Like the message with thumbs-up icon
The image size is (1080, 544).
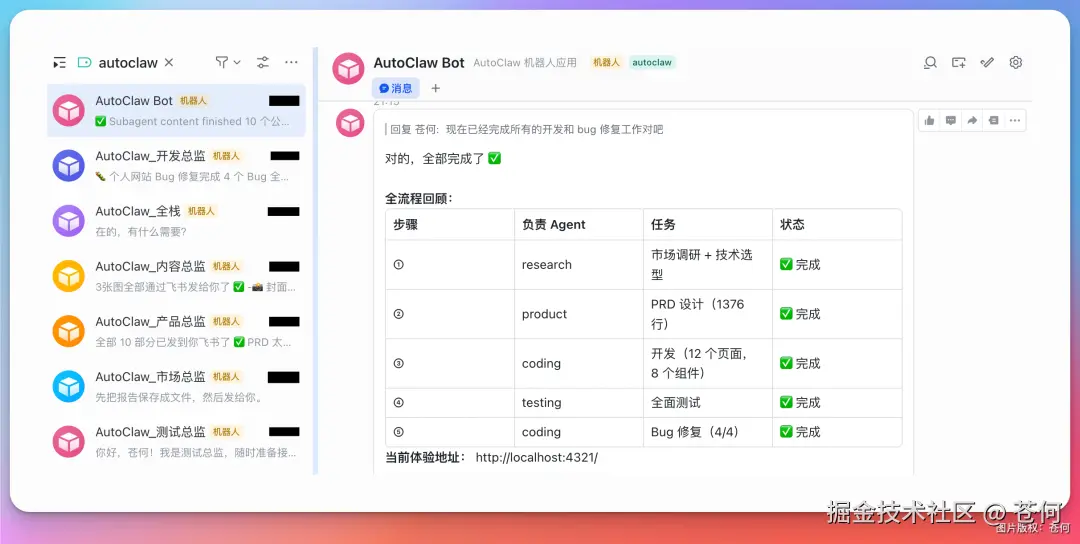tap(930, 121)
